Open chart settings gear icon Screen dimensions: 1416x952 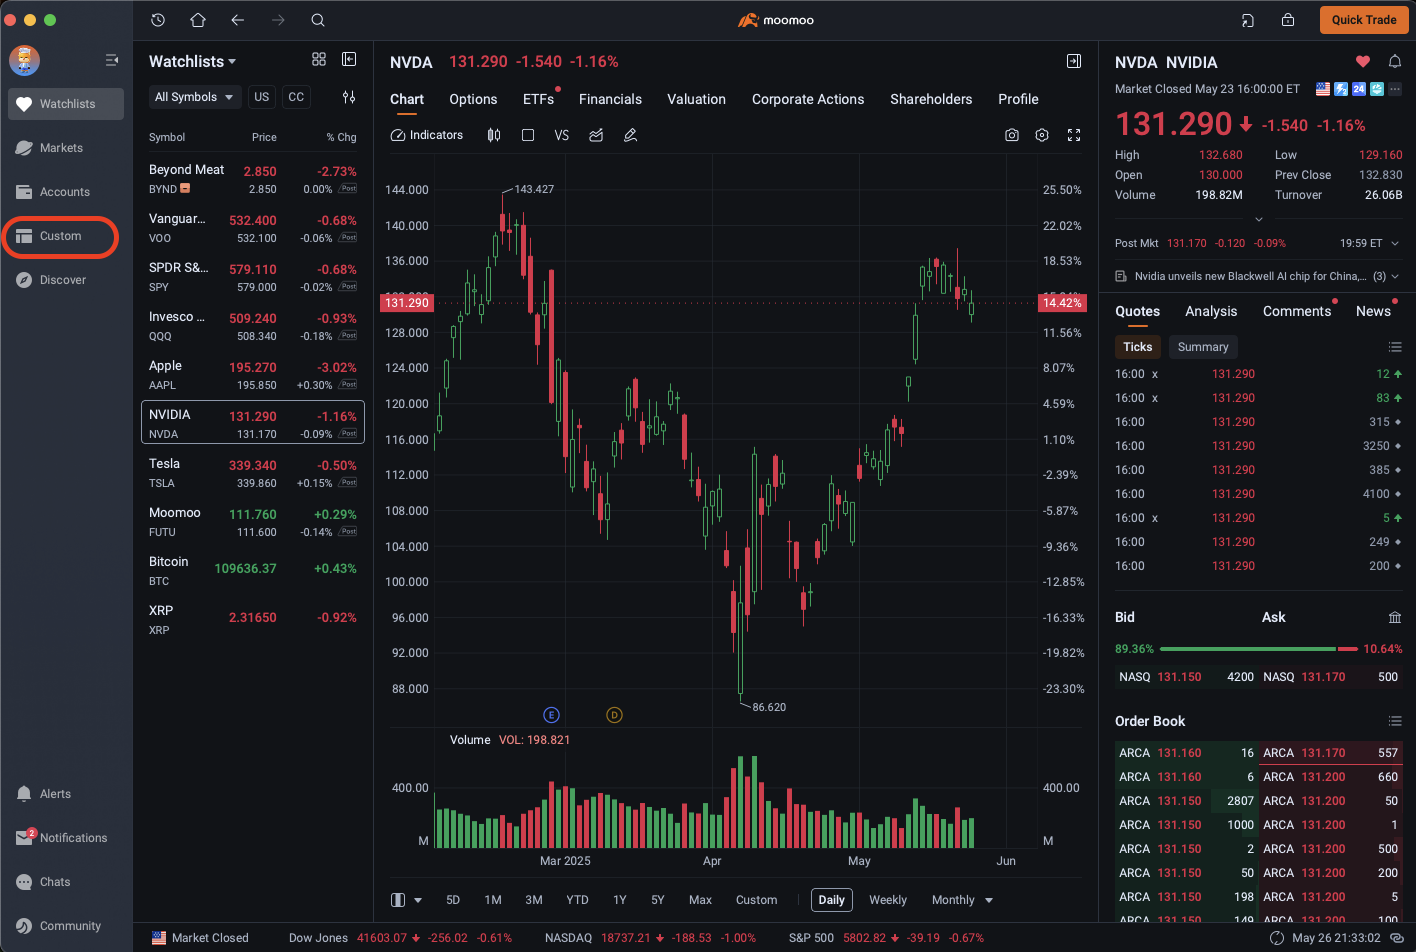tap(1042, 135)
